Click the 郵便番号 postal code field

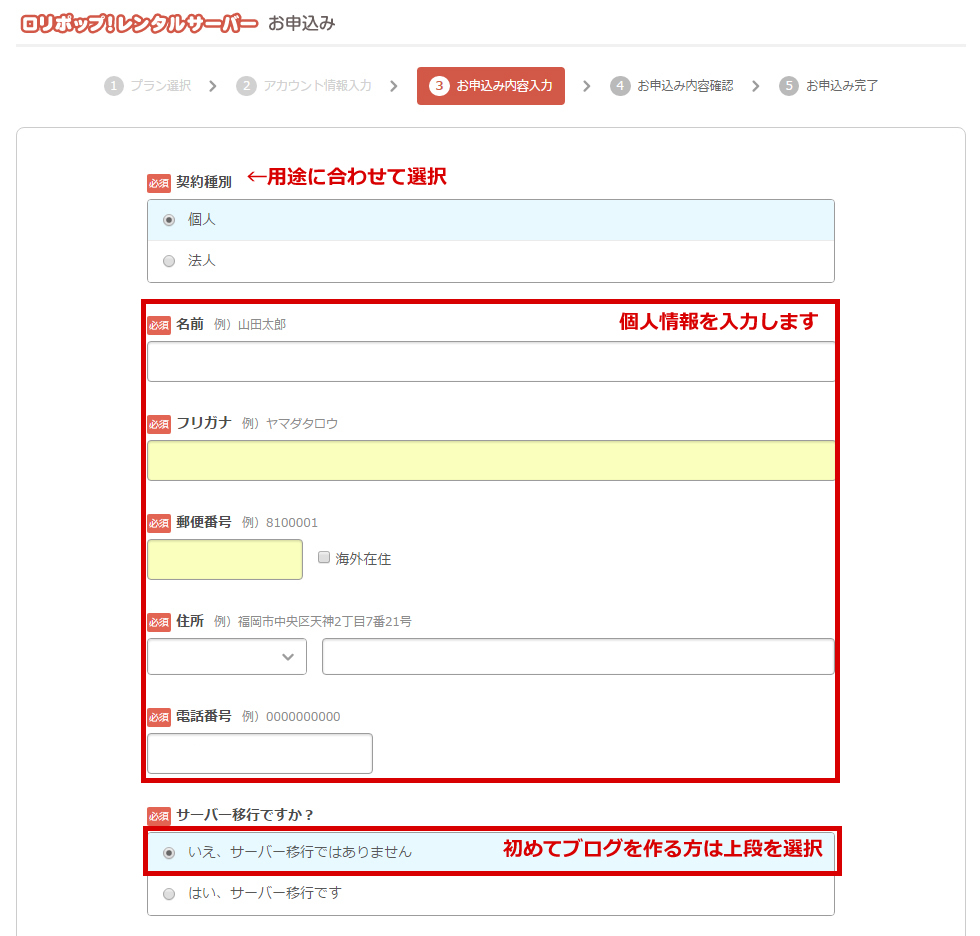tap(225, 560)
